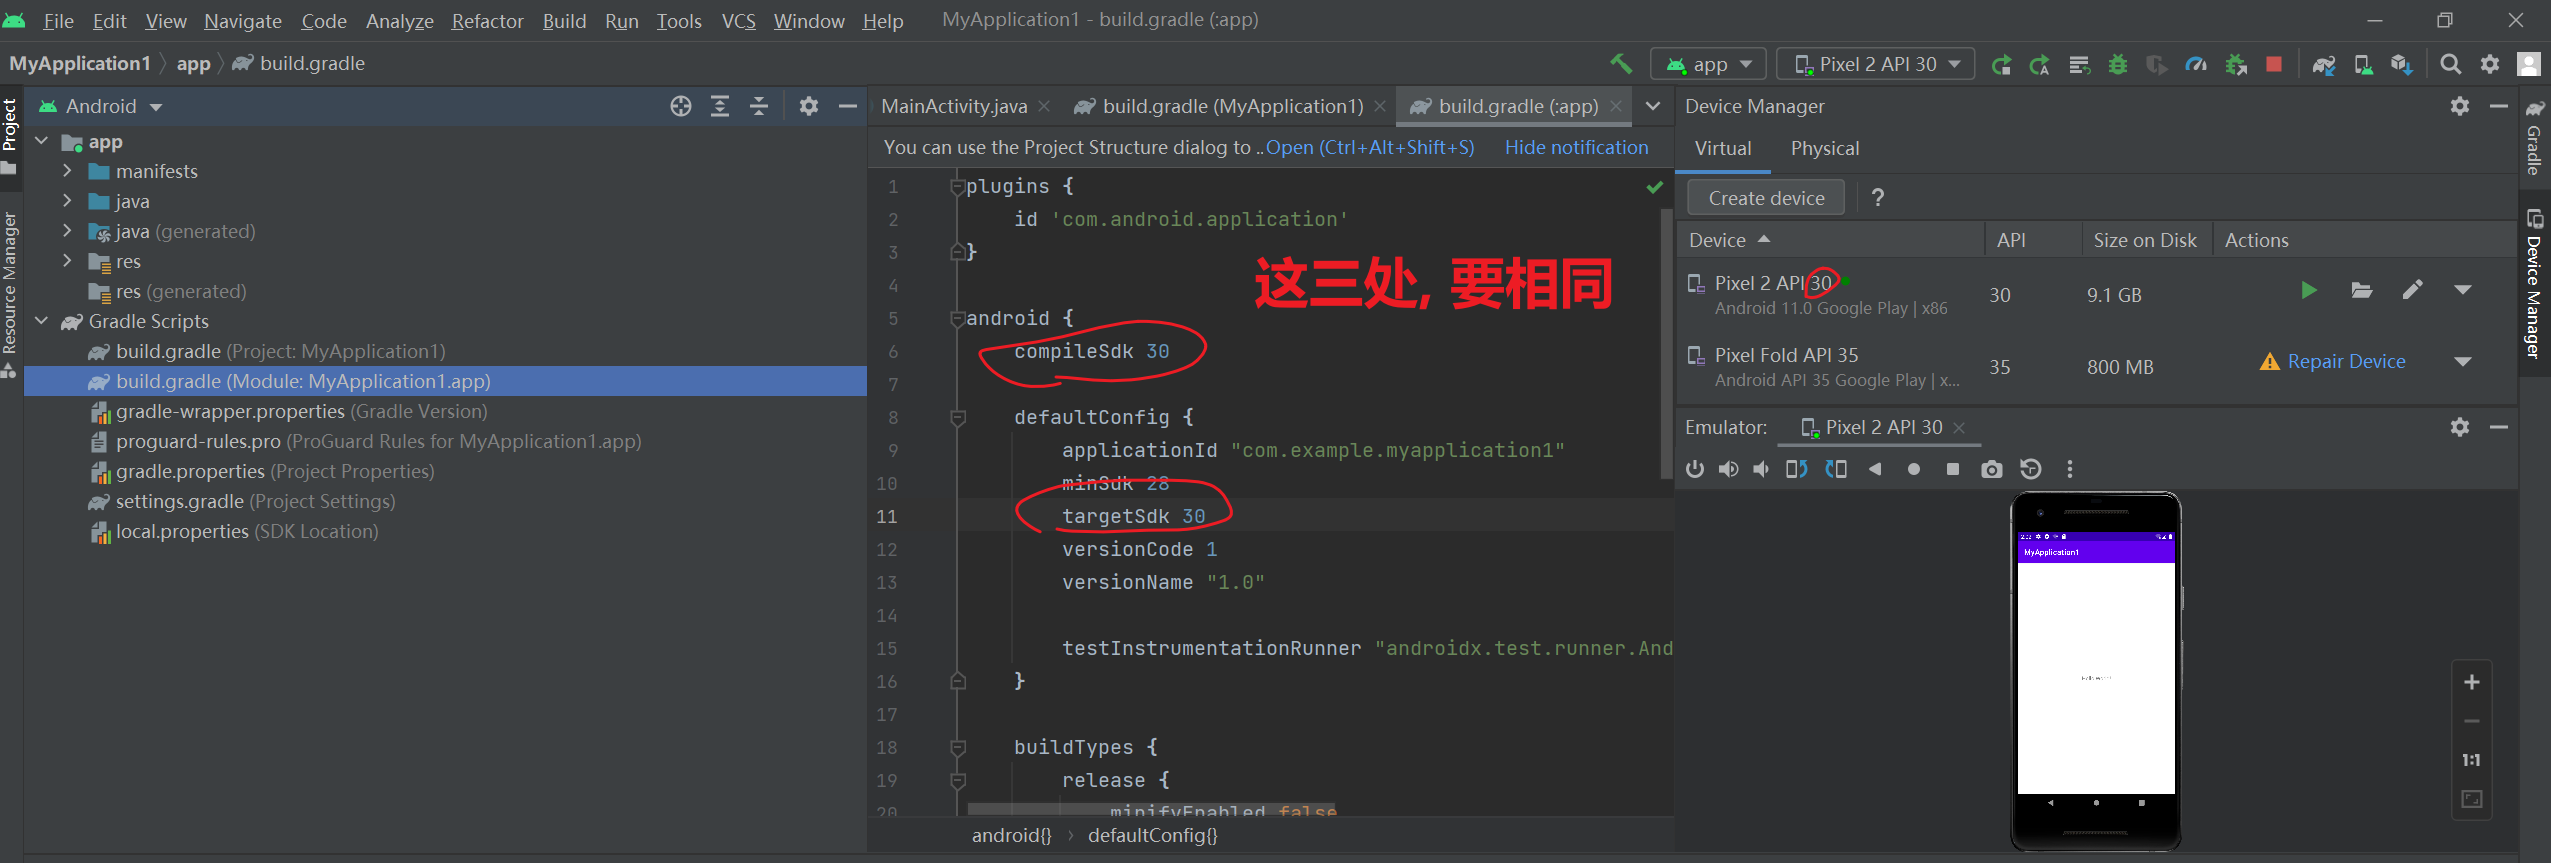Fold the plugins block at gutter
Viewport: 2551px width, 863px height.
coord(957,187)
